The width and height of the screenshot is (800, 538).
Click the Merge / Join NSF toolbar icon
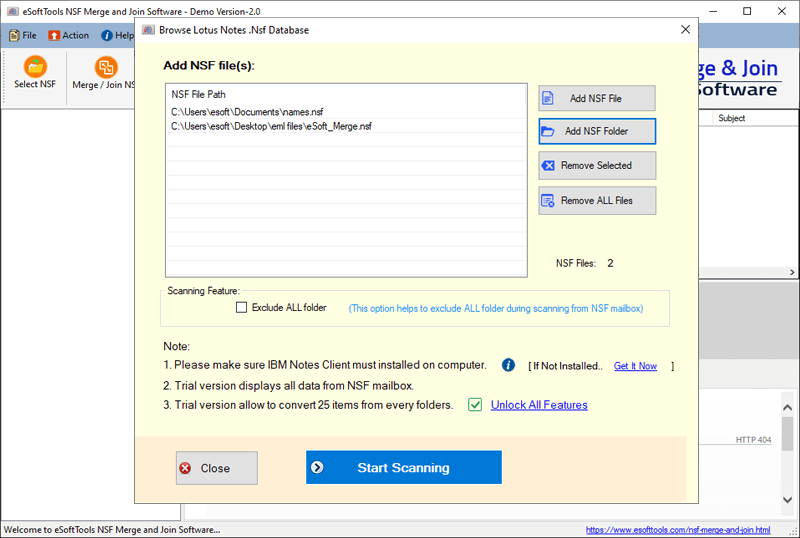click(105, 67)
